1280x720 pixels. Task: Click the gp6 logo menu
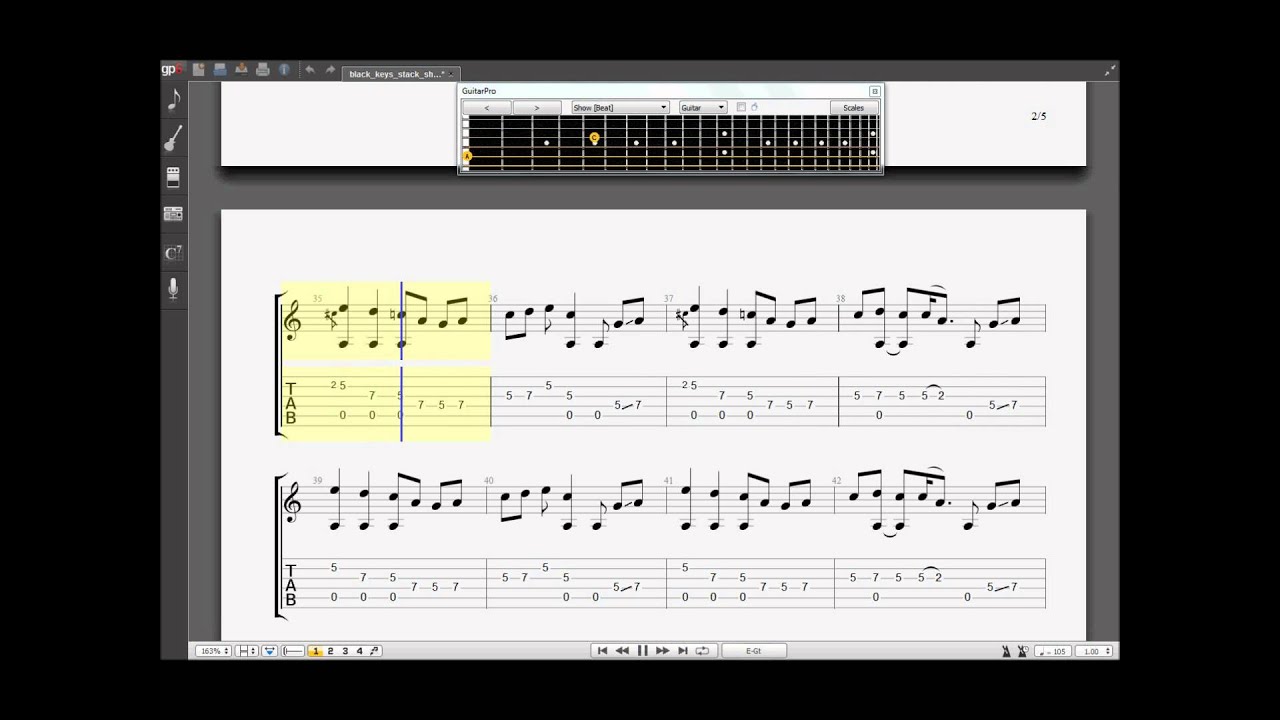[172, 70]
